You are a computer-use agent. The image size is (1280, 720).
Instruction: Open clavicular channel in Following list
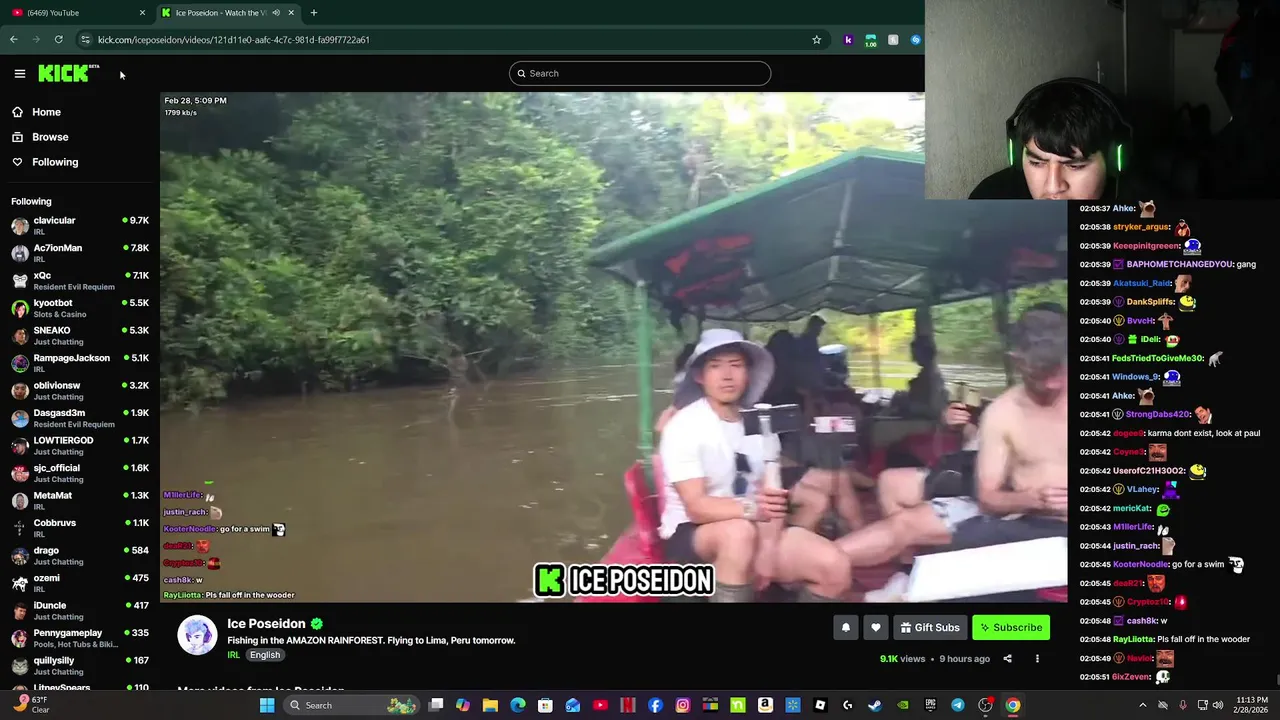click(x=80, y=225)
